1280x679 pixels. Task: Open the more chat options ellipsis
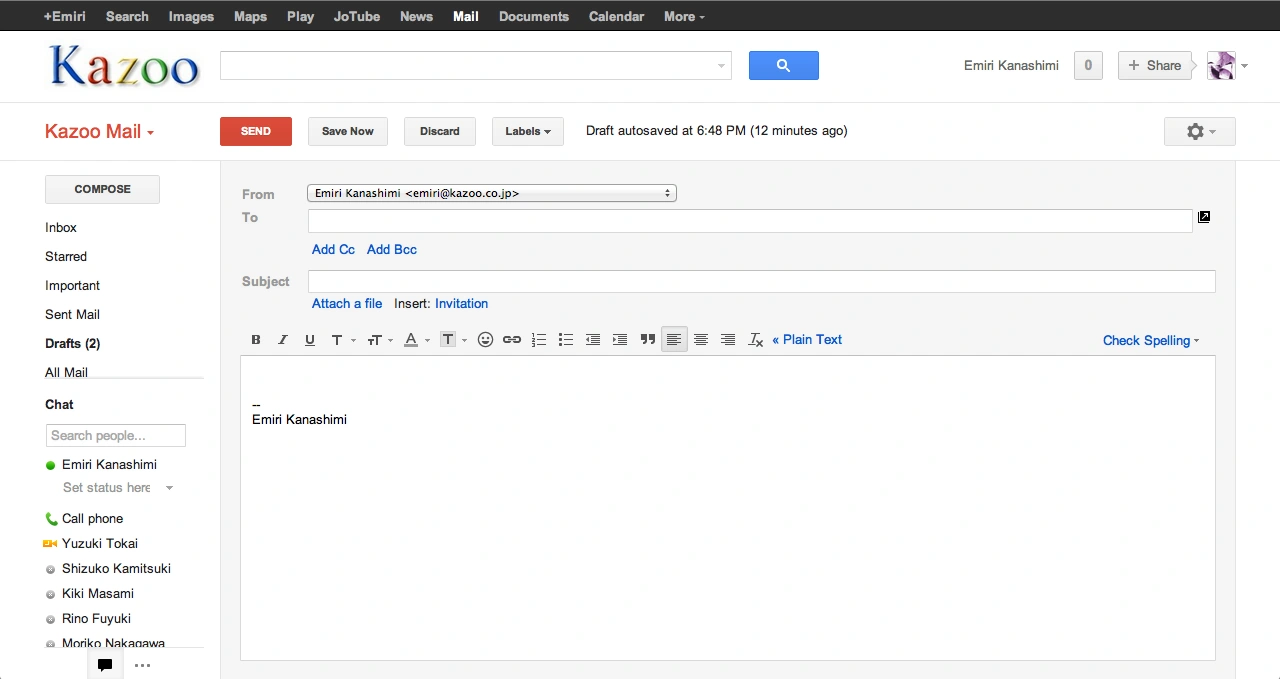pyautogui.click(x=142, y=665)
